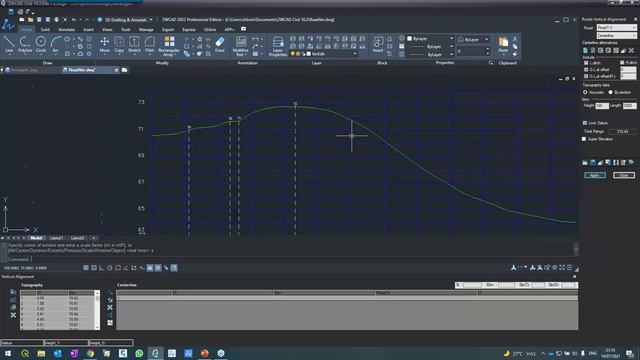This screenshot has width=640, height=360.
Task: Open Chrome from the taskbar
Action: (x=90, y=353)
